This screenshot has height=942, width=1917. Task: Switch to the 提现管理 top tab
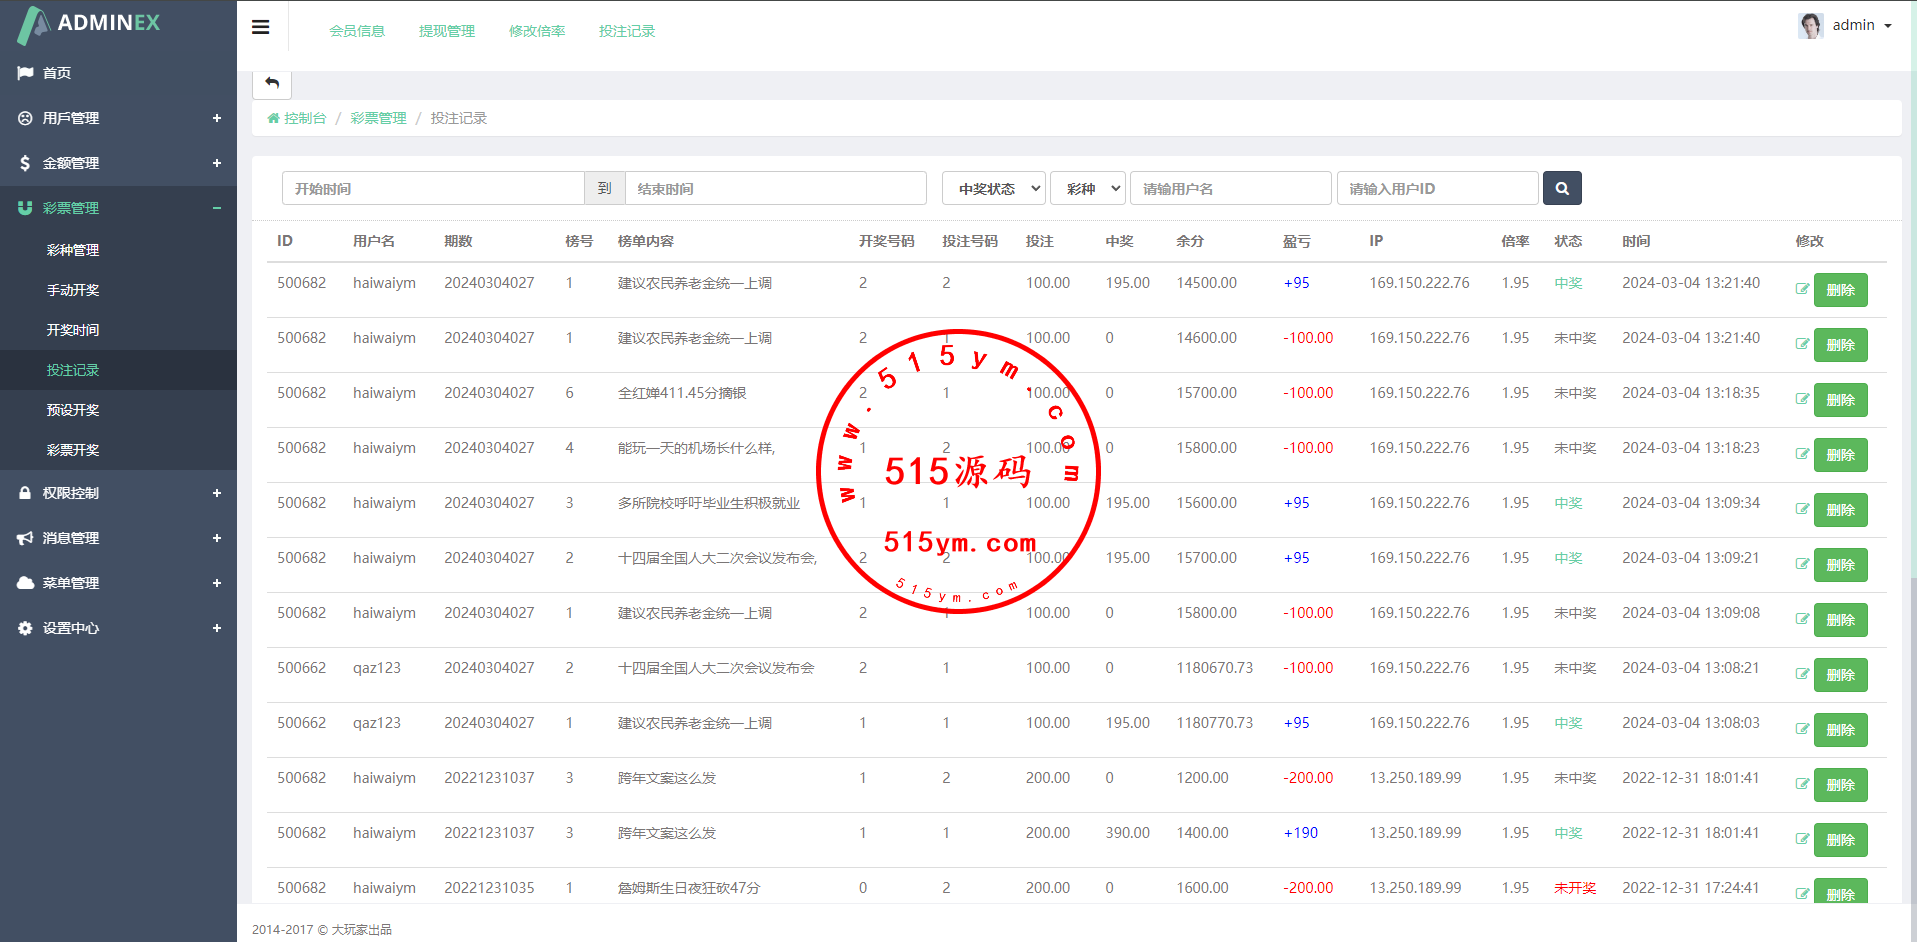point(446,31)
